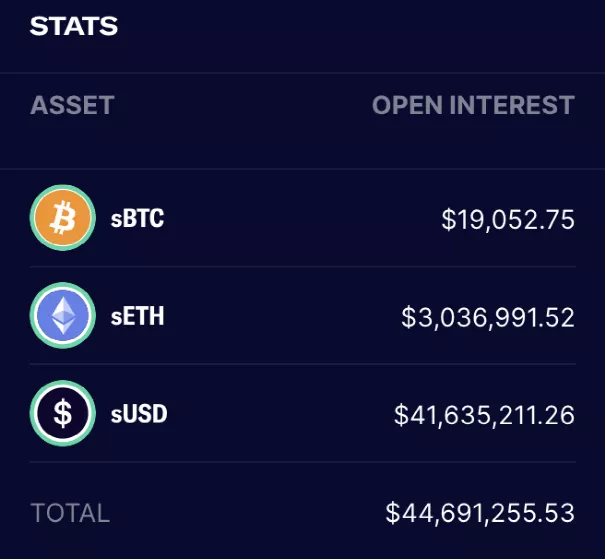
Task: Click the orange Bitcoin sBTC icon
Action: coord(63,218)
